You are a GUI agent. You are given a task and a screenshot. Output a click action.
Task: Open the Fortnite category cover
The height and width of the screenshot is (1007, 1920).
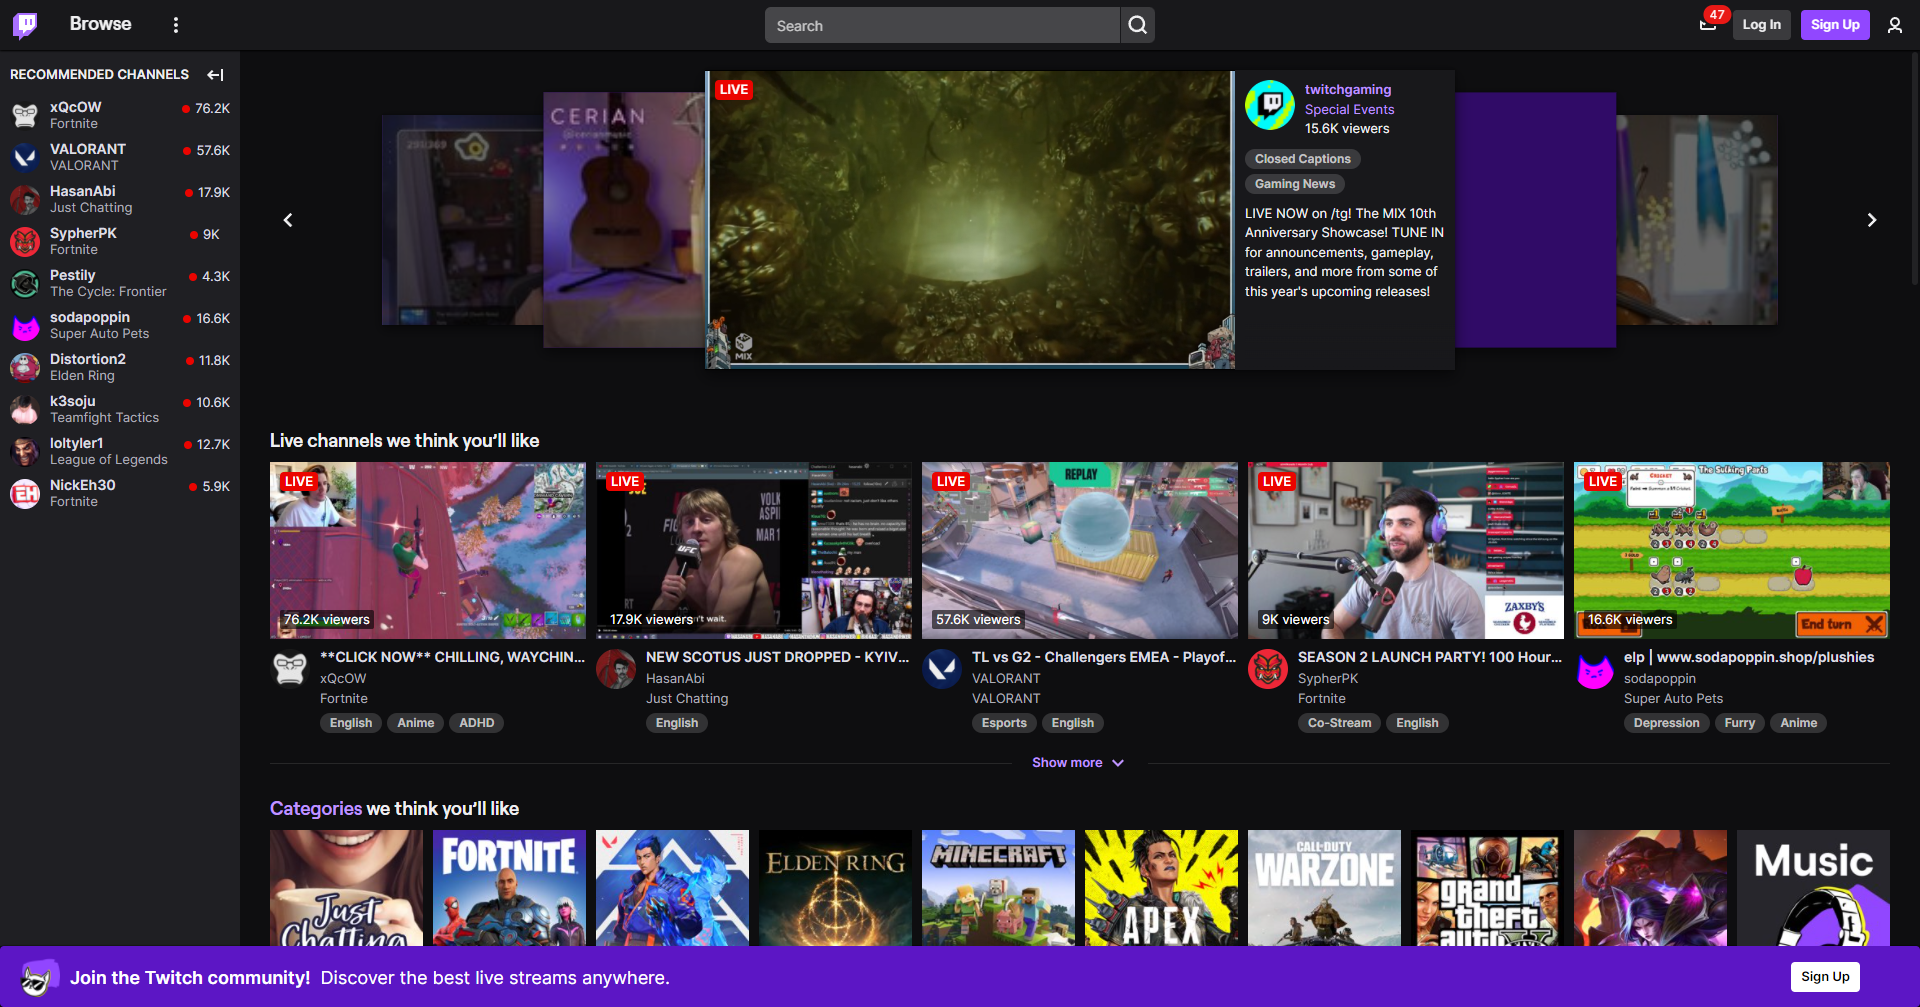[510, 888]
